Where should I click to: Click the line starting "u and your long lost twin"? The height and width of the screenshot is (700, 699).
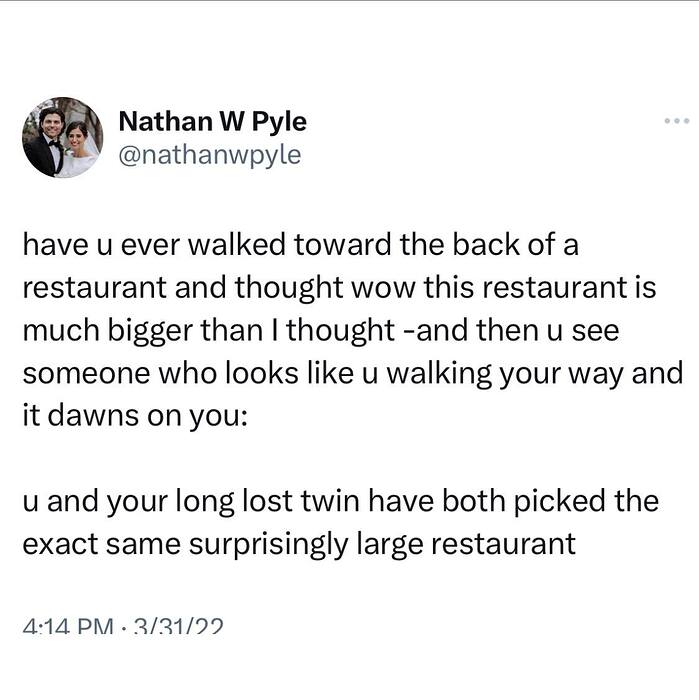point(340,500)
